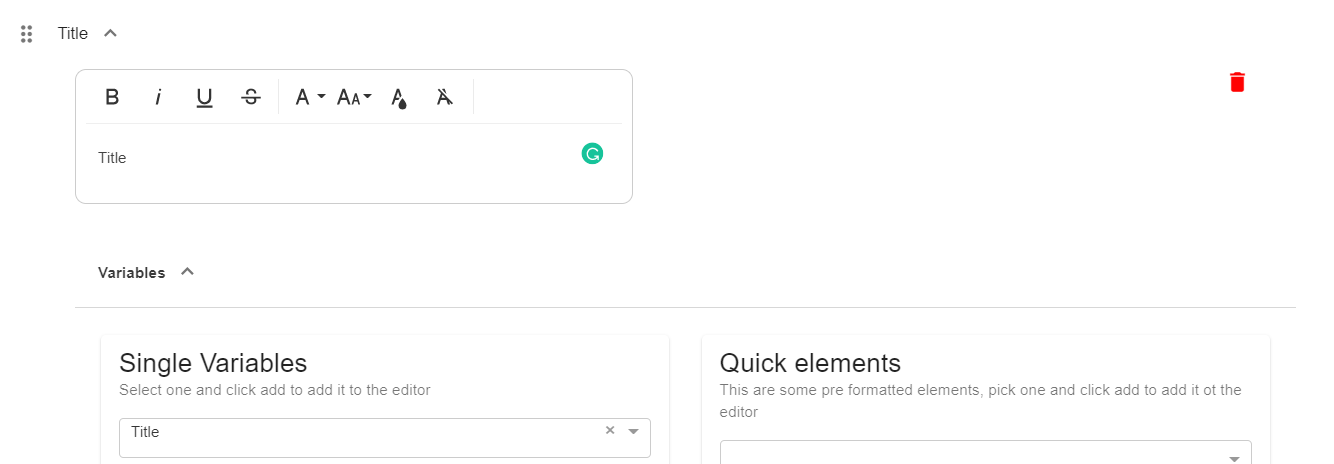This screenshot has width=1334, height=464.
Task: Open the Quick elements dropdown
Action: (985, 453)
